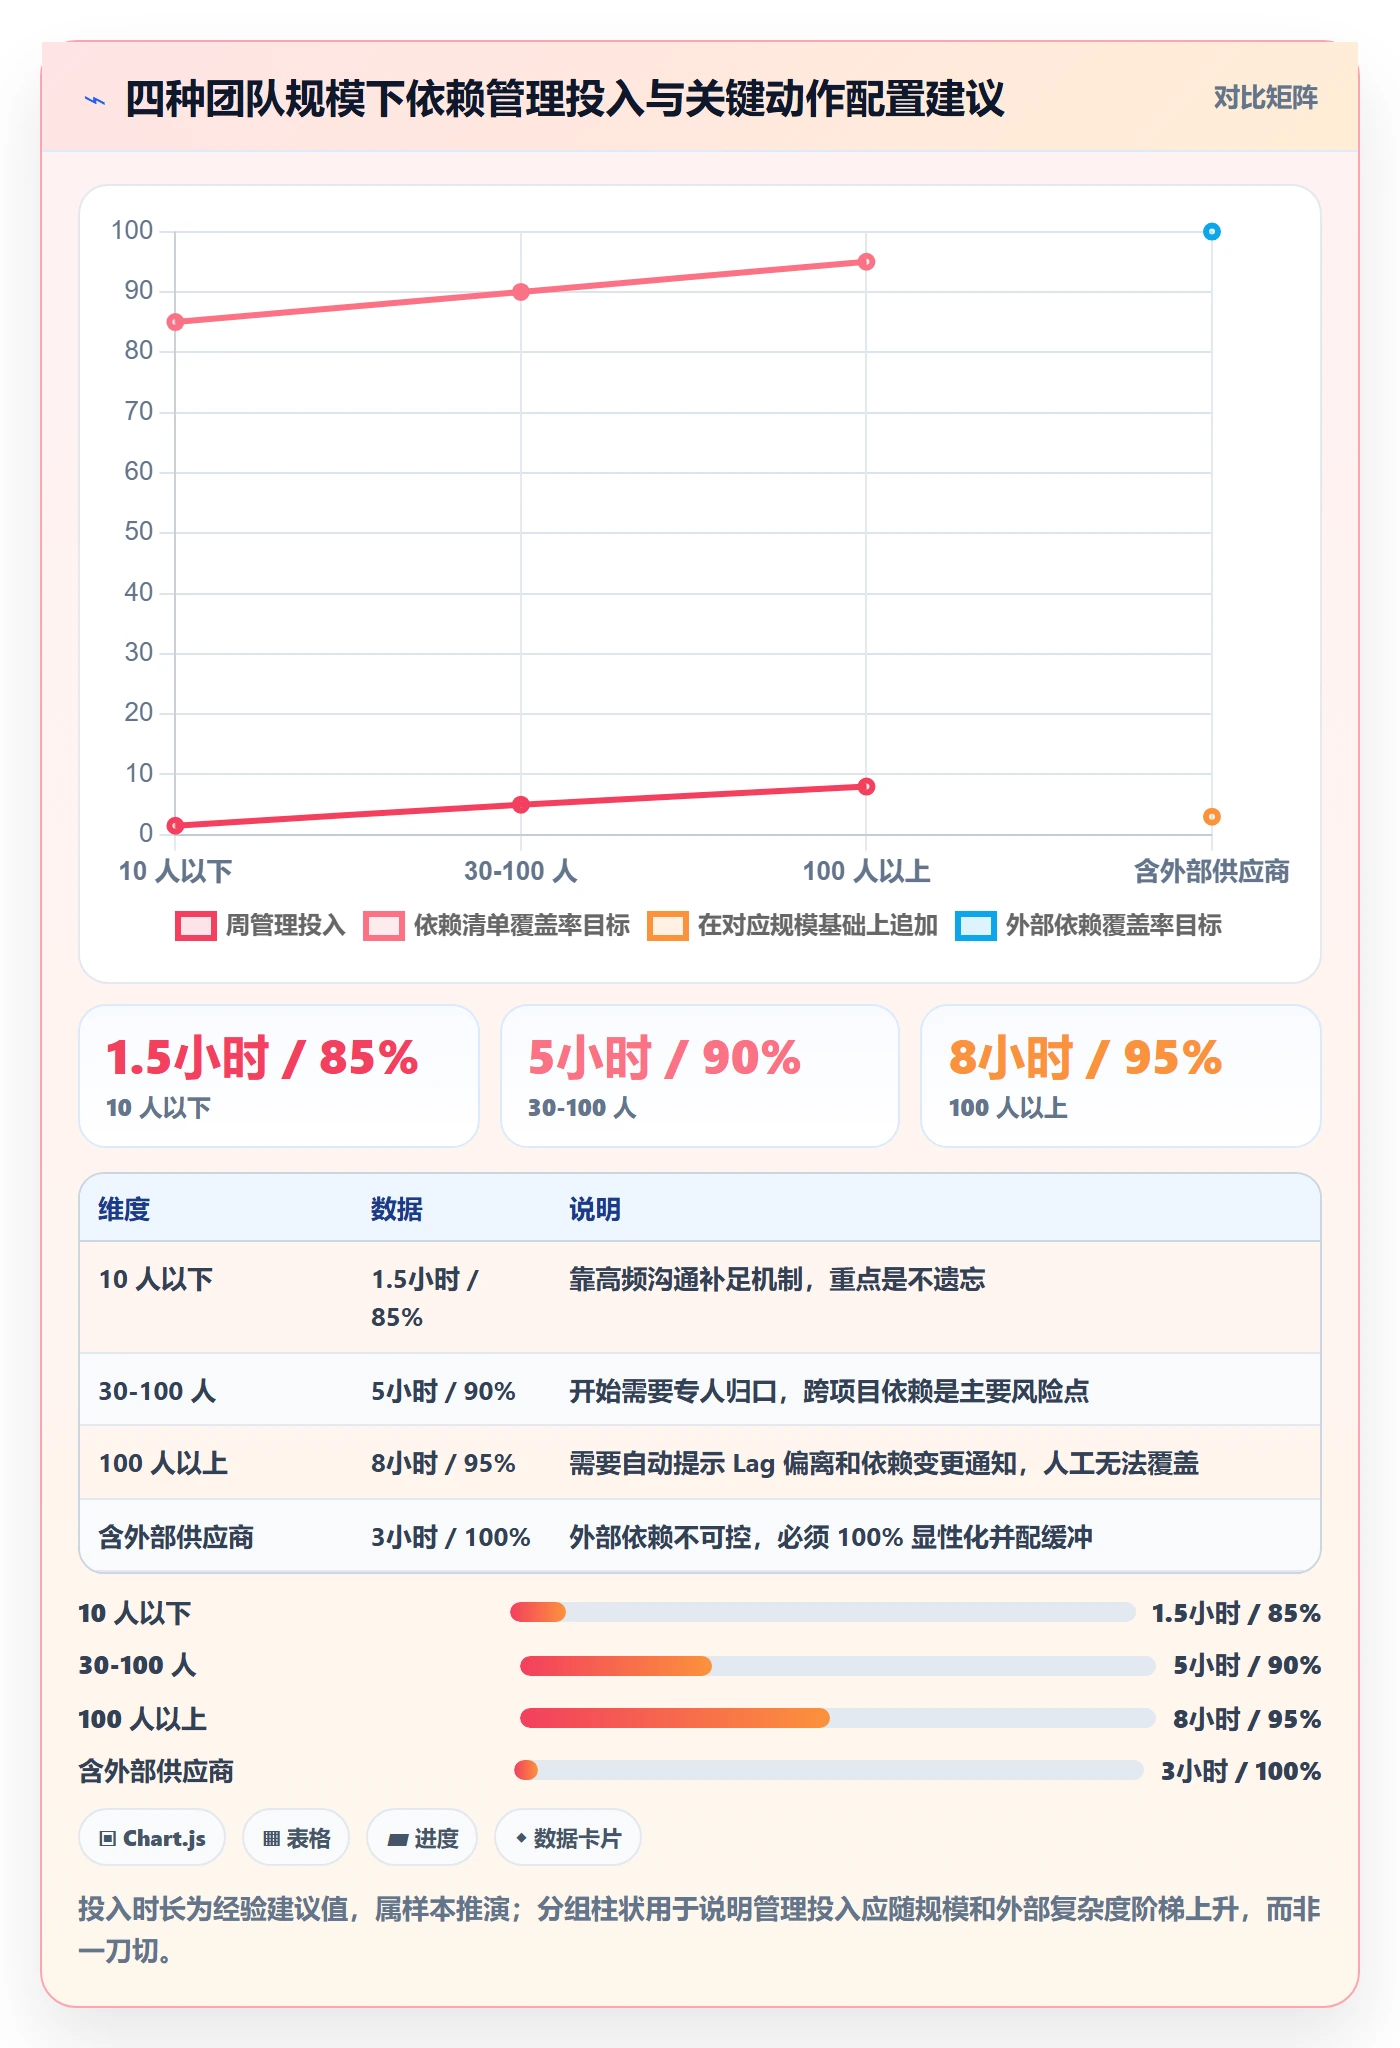This screenshot has width=1400, height=2048.
Task: Click the coverage point at 90 for 30-100 人
Action: point(521,292)
